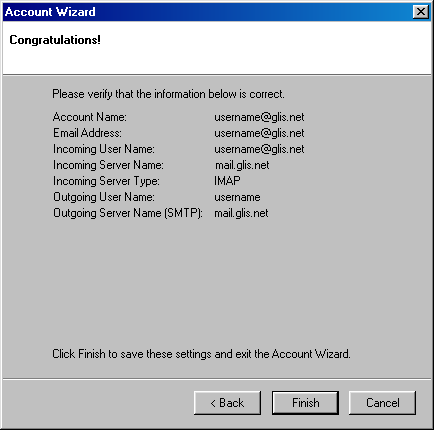This screenshot has height=430, width=434.
Task: Click the Email Address value username@glis.net
Action: click(x=259, y=133)
